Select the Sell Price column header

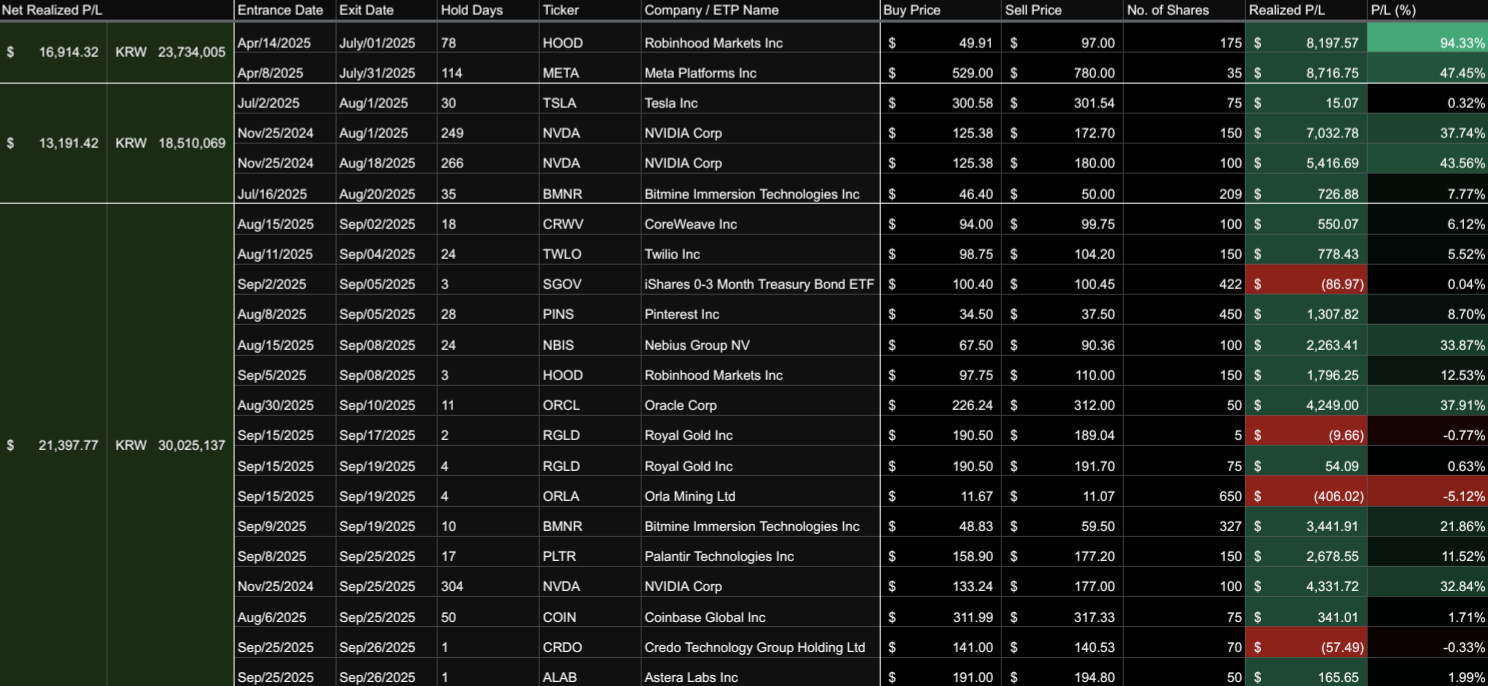point(1061,10)
